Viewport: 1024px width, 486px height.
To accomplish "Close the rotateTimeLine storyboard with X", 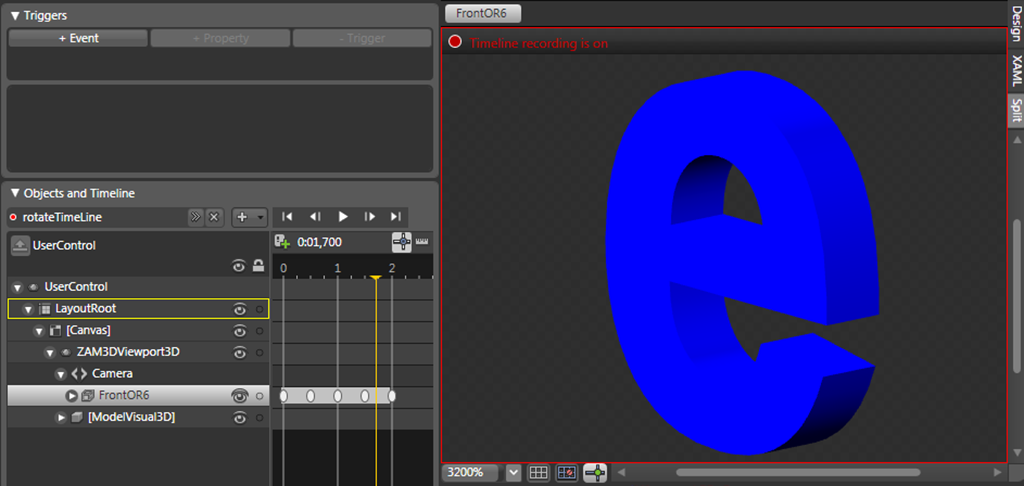I will [x=213, y=218].
